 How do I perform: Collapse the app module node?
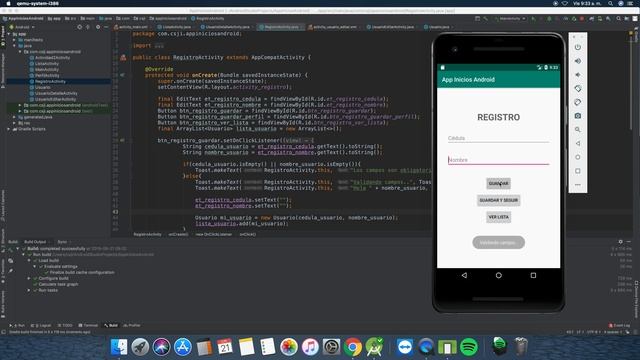(x=9, y=34)
